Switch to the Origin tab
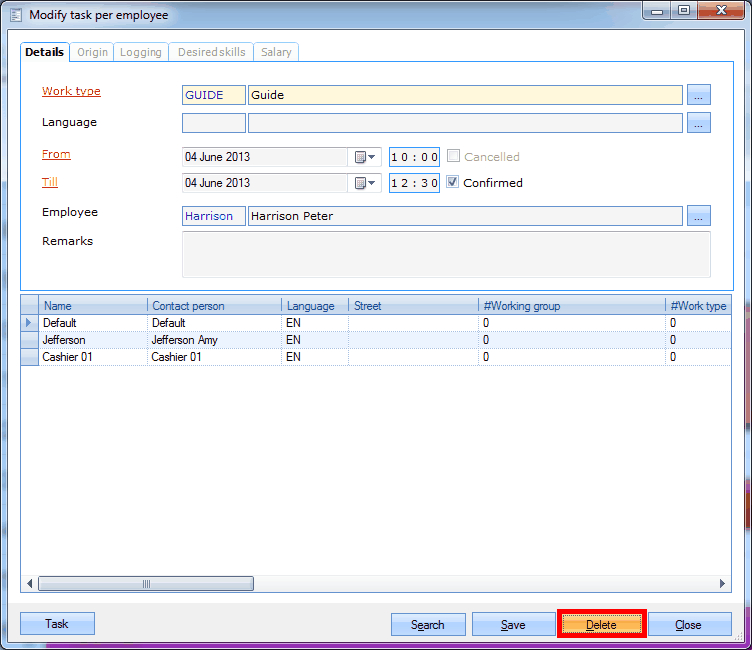The image size is (752, 650). pos(93,52)
